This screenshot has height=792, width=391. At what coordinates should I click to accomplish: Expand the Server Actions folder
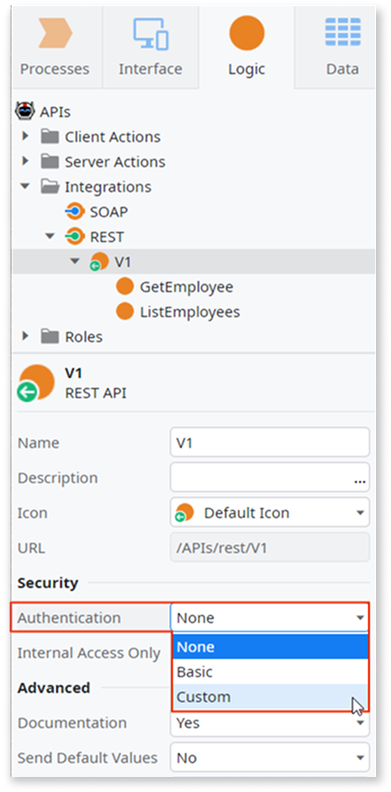(26, 162)
